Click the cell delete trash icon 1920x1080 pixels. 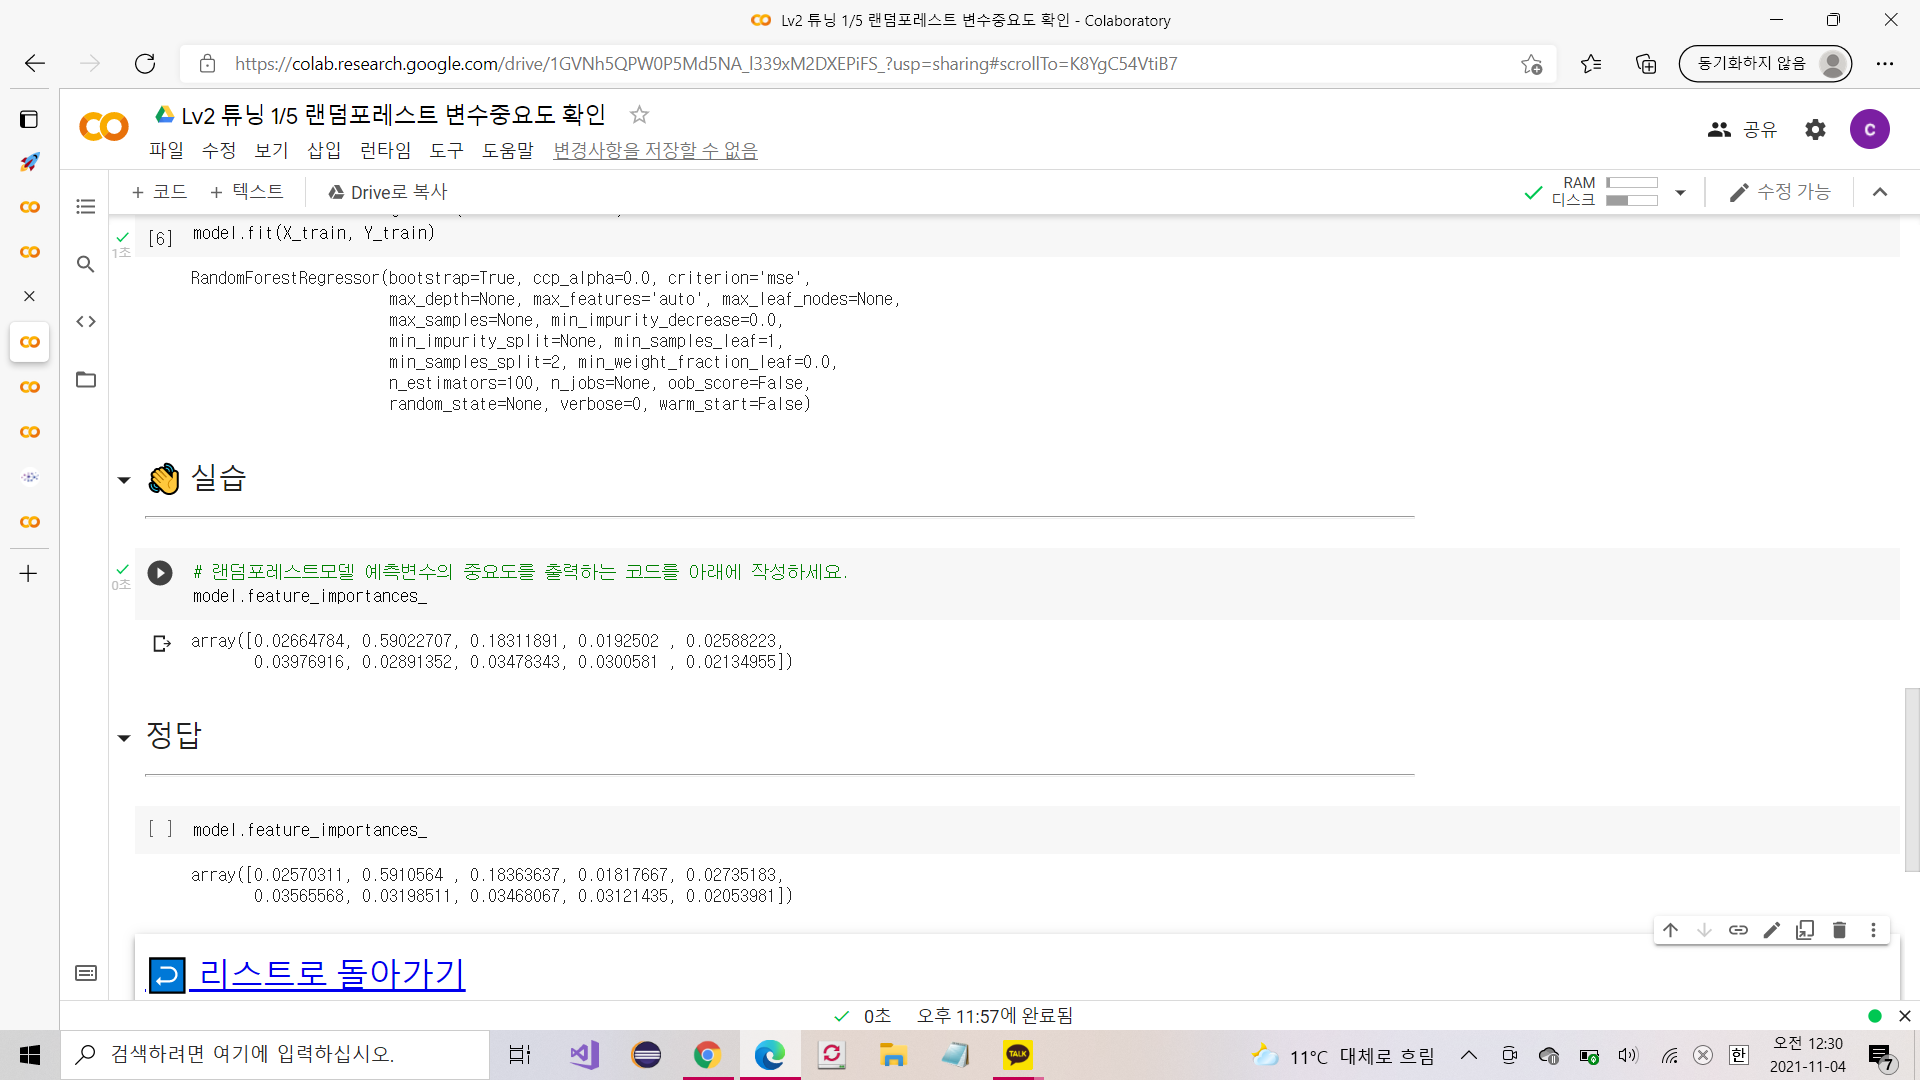click(x=1839, y=930)
